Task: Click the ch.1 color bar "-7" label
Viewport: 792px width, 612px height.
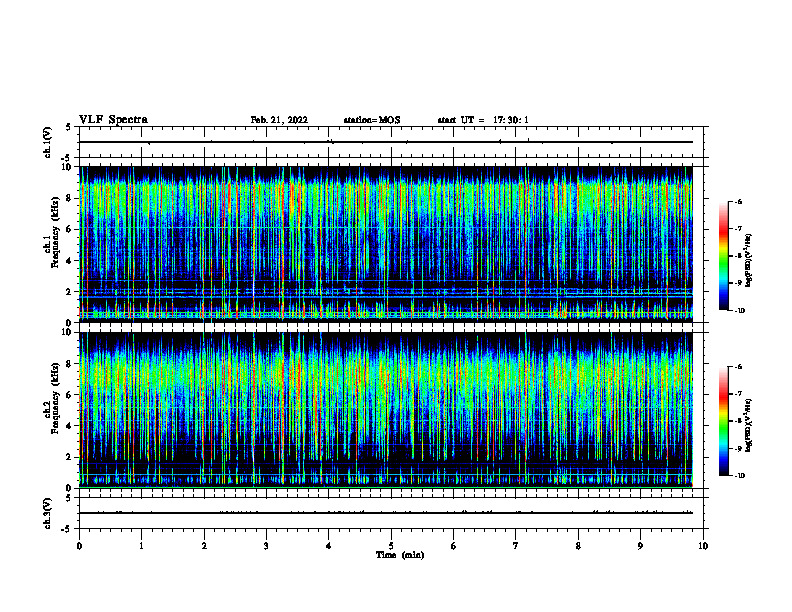Action: point(737,229)
